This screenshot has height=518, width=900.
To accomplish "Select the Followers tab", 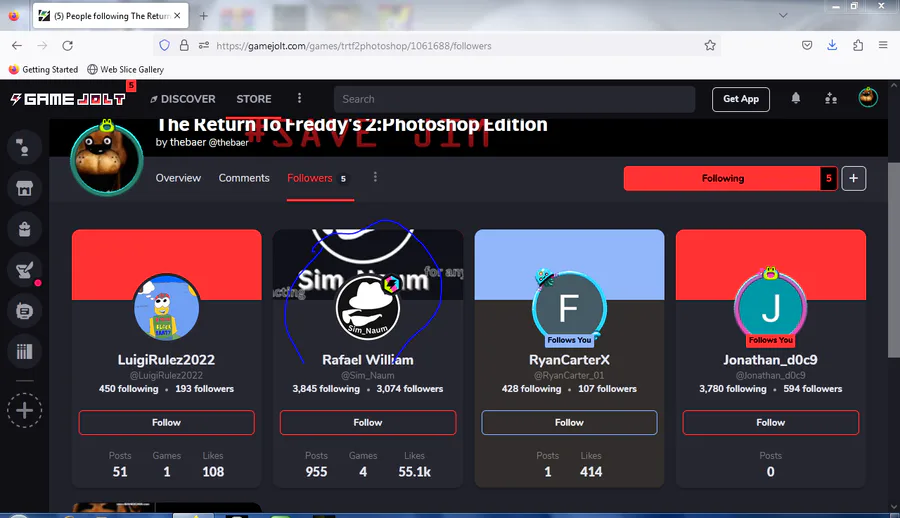I will (317, 178).
